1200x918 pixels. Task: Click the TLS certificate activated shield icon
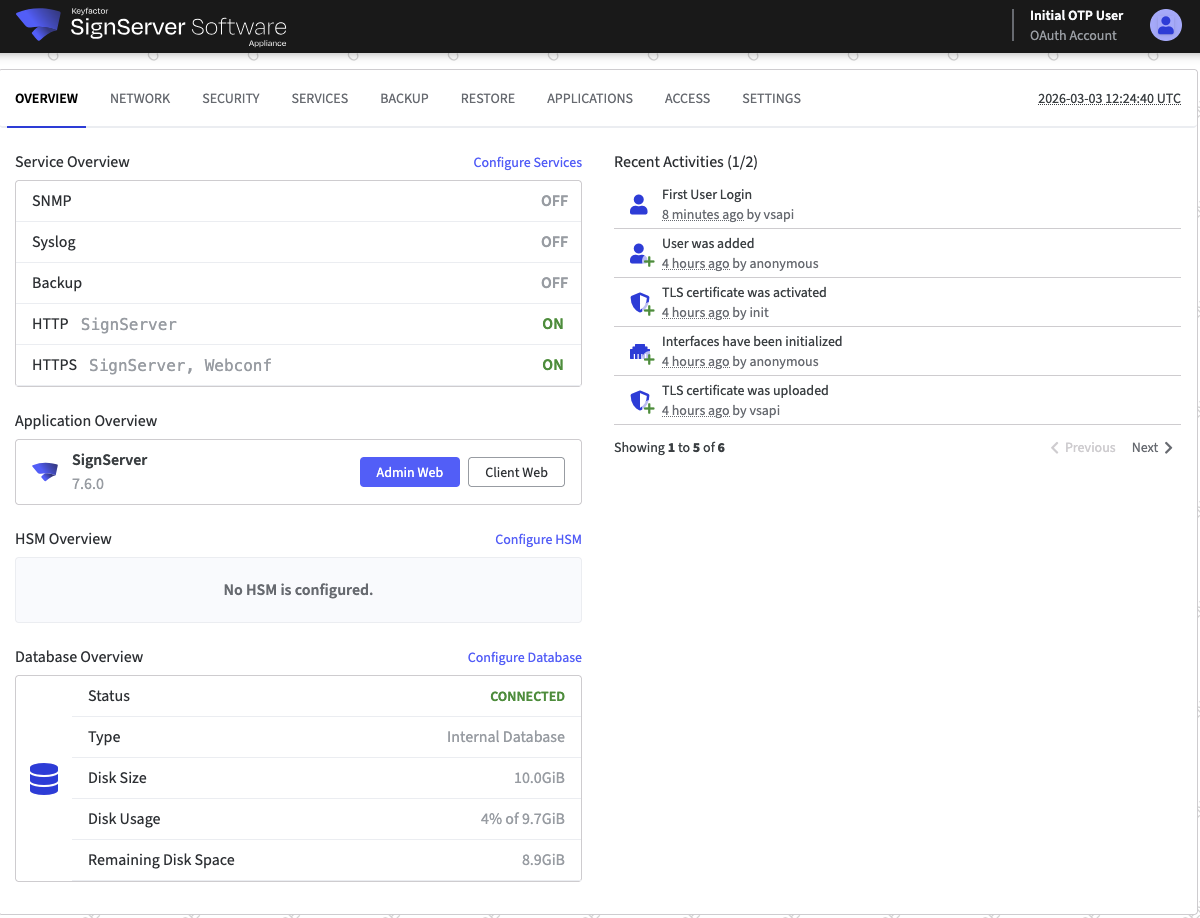(640, 303)
